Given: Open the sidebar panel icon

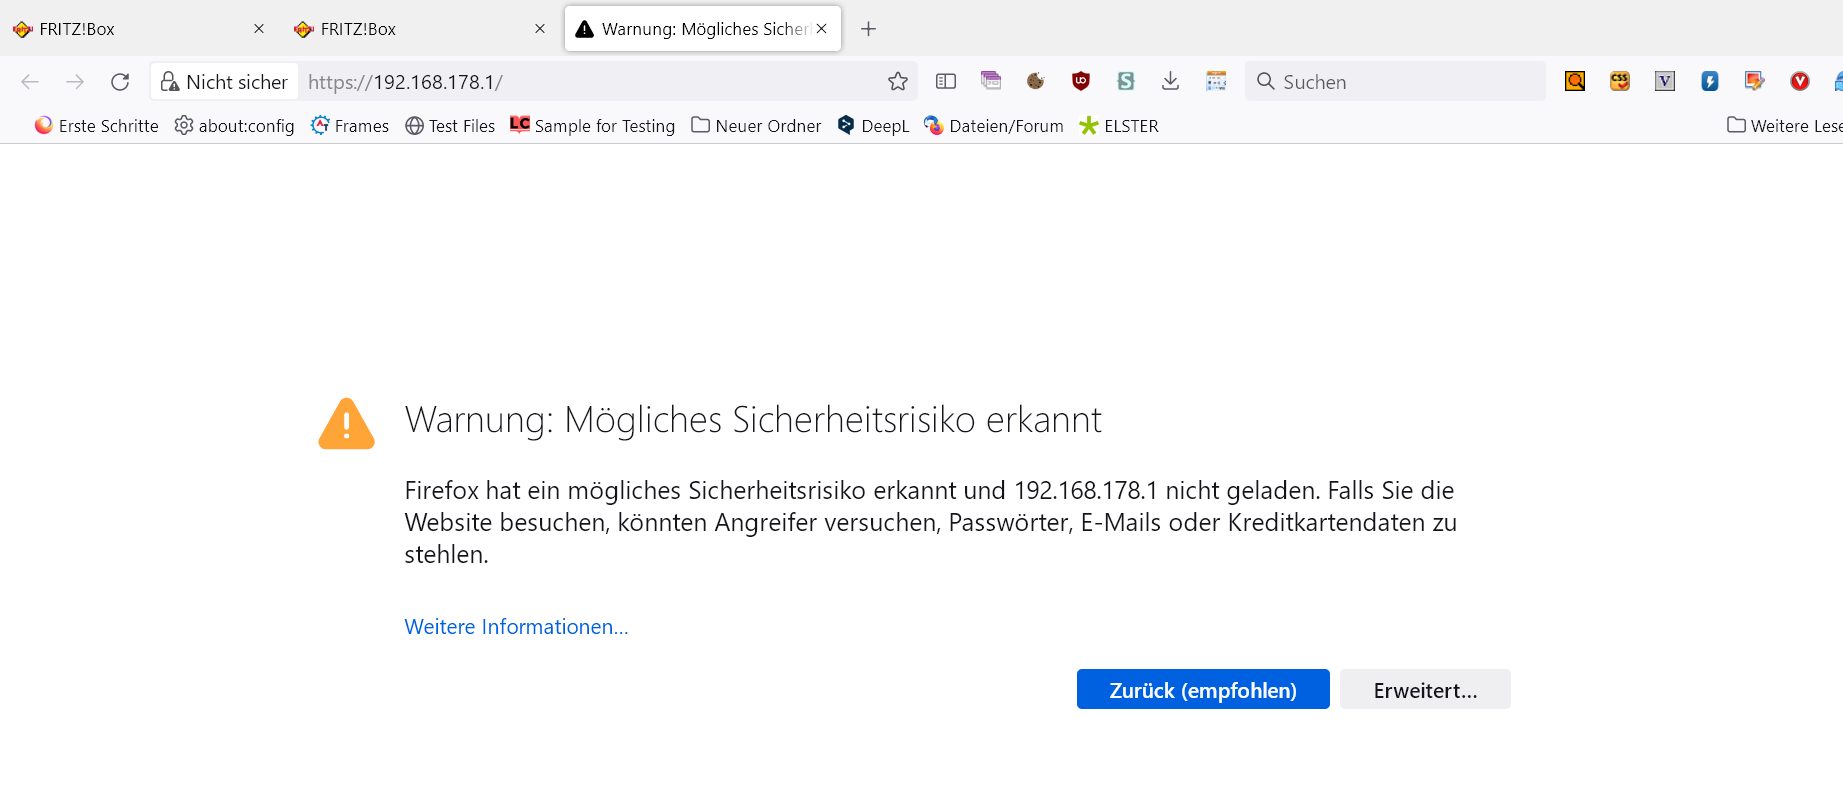Looking at the screenshot, I should click(946, 82).
